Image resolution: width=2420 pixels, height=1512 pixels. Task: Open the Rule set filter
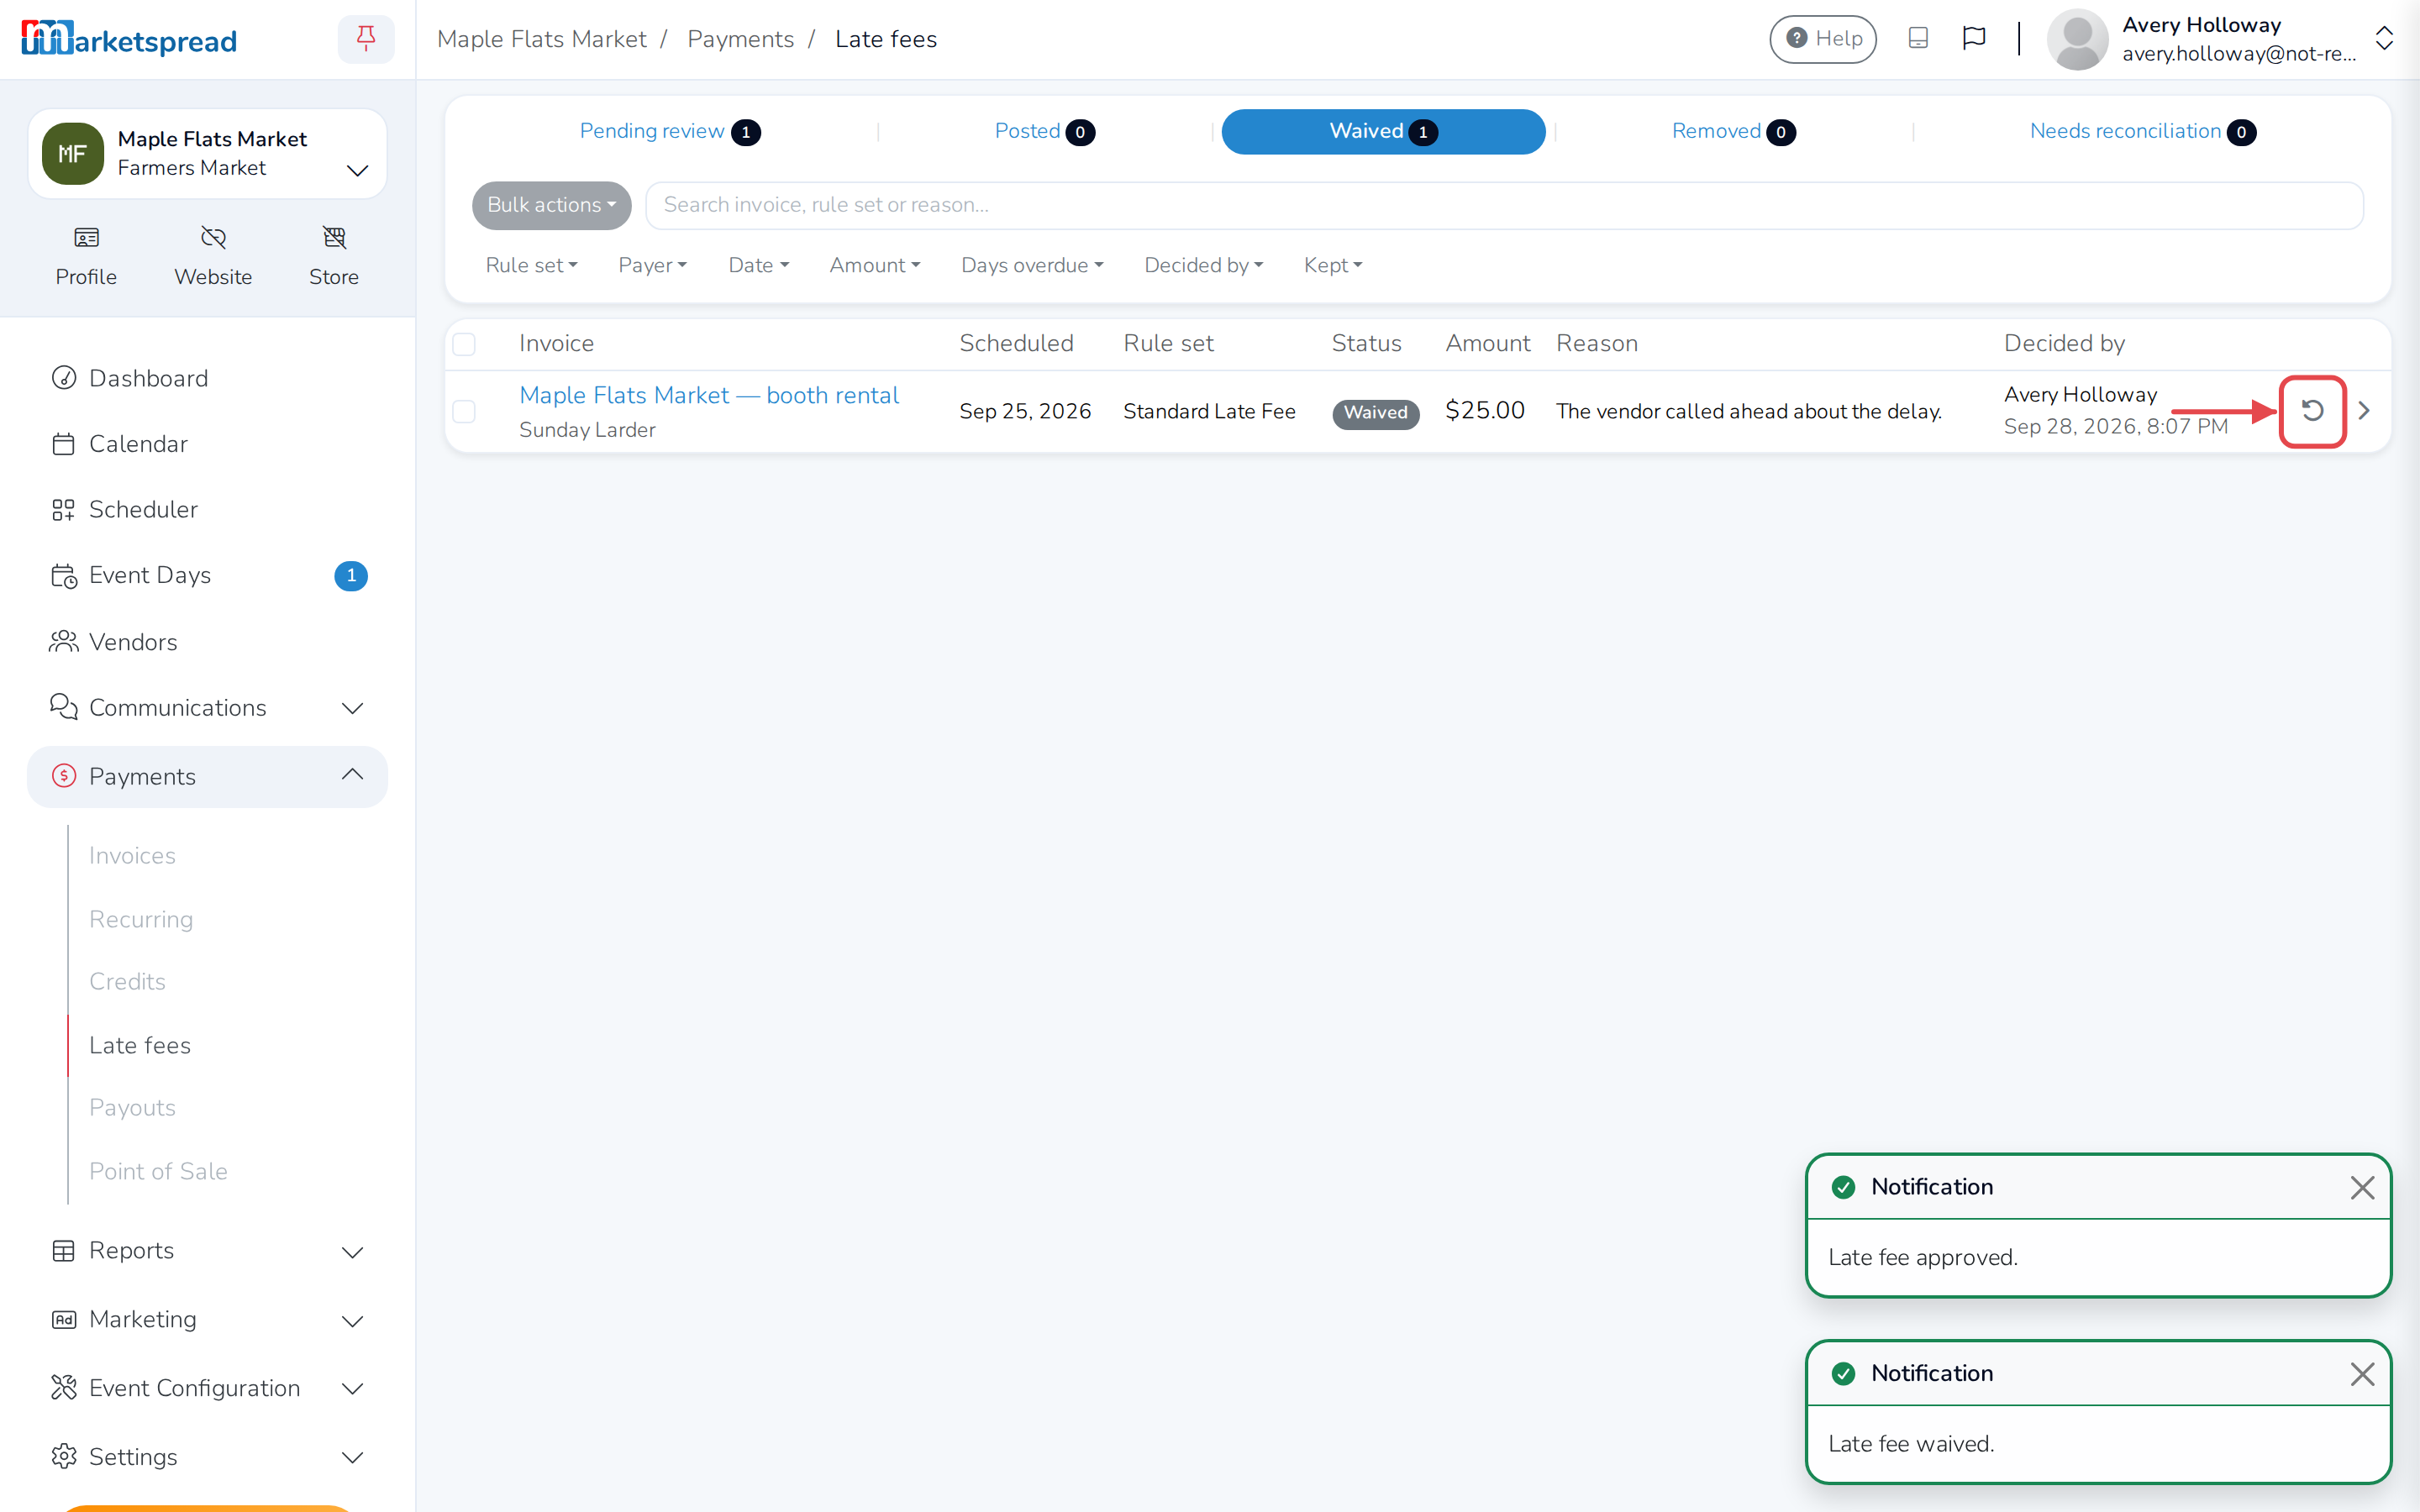pyautogui.click(x=531, y=265)
